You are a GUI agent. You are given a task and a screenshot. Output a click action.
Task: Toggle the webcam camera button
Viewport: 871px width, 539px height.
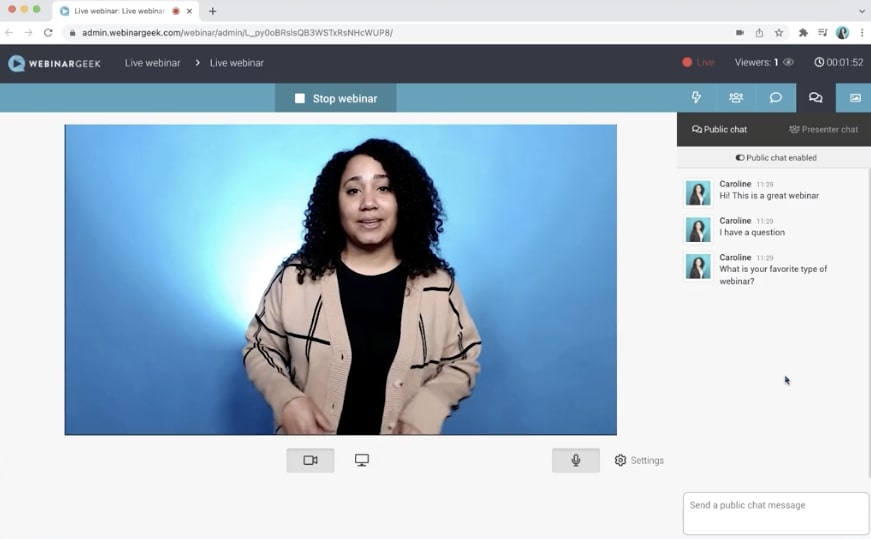point(310,460)
